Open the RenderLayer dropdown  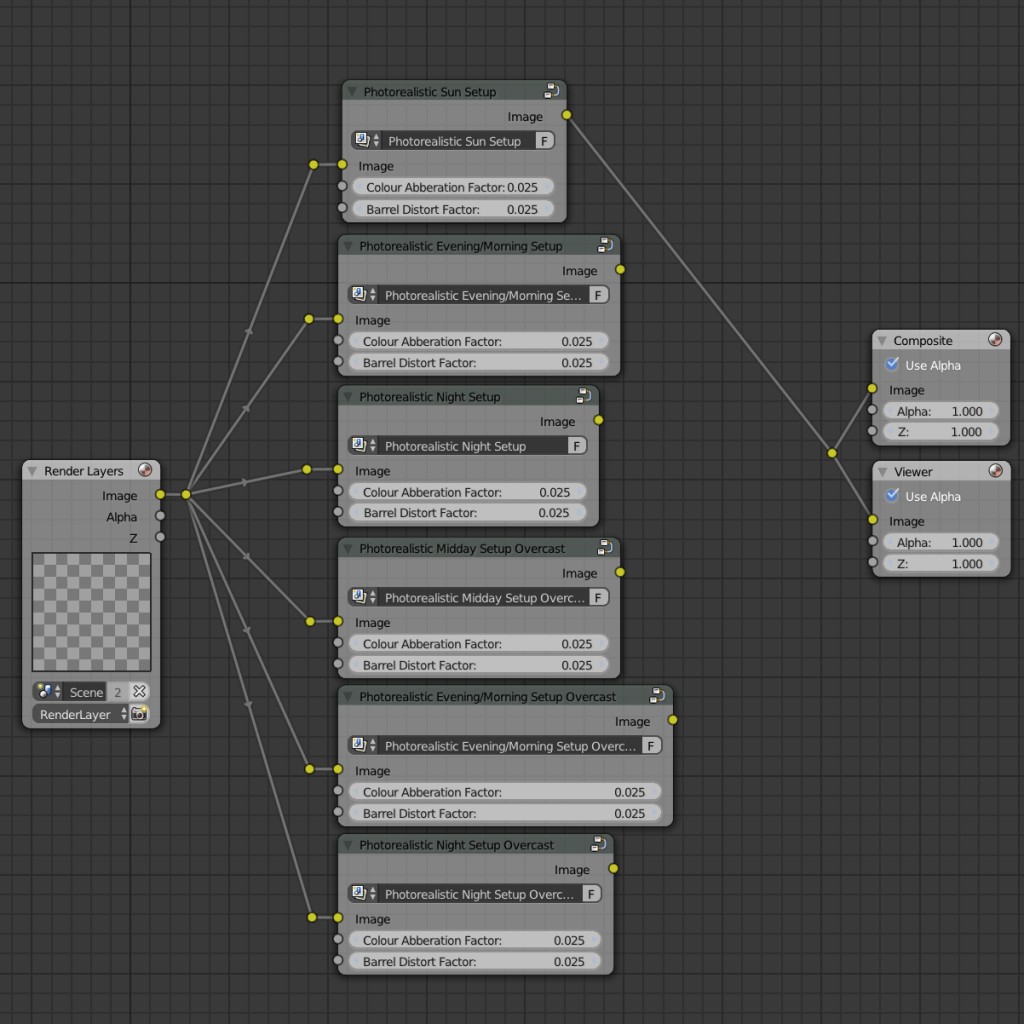click(80, 714)
